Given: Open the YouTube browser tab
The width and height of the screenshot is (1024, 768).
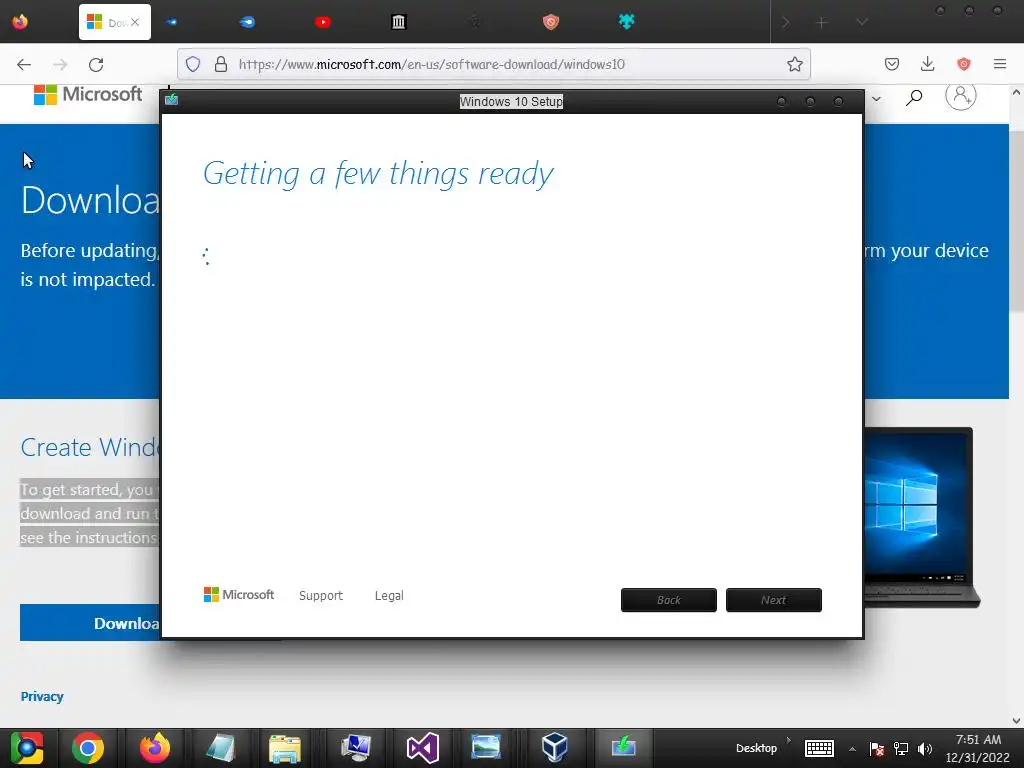Looking at the screenshot, I should click(323, 22).
